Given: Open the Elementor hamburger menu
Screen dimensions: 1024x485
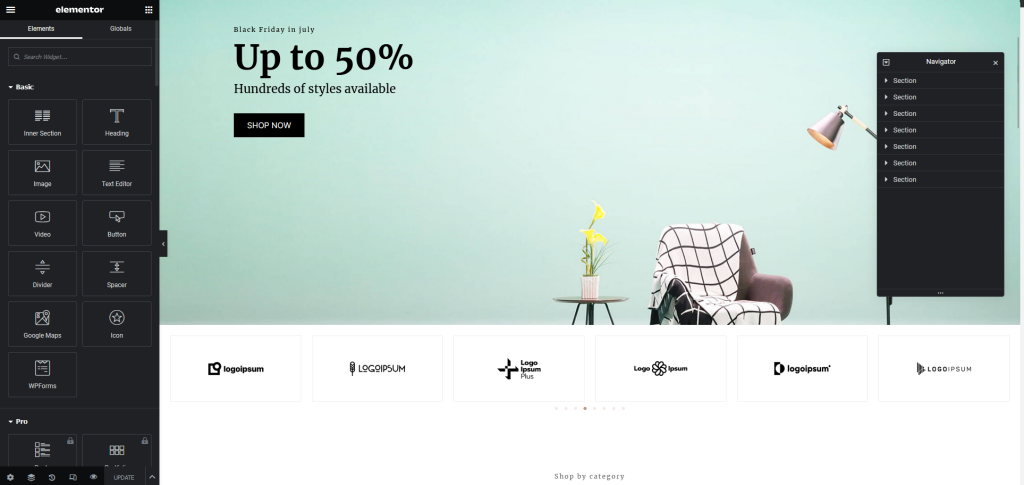Looking at the screenshot, I should tap(10, 10).
